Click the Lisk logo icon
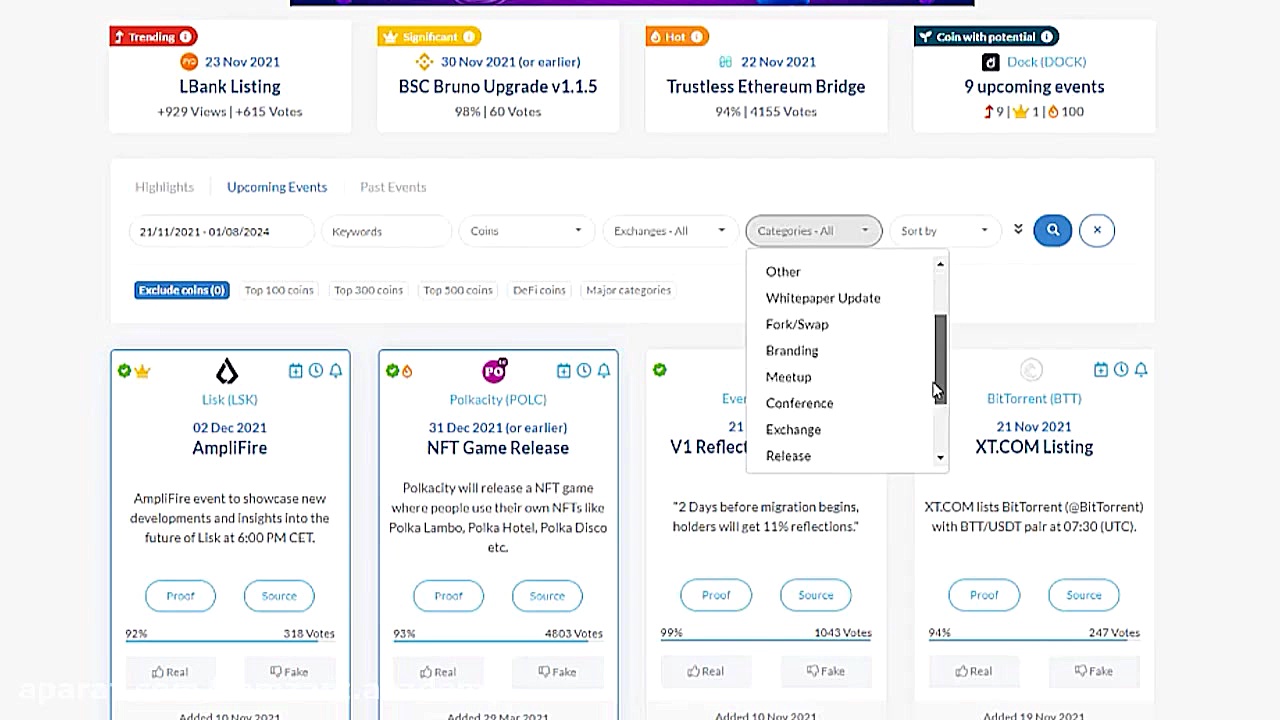Image resolution: width=1280 pixels, height=720 pixels. (227, 372)
